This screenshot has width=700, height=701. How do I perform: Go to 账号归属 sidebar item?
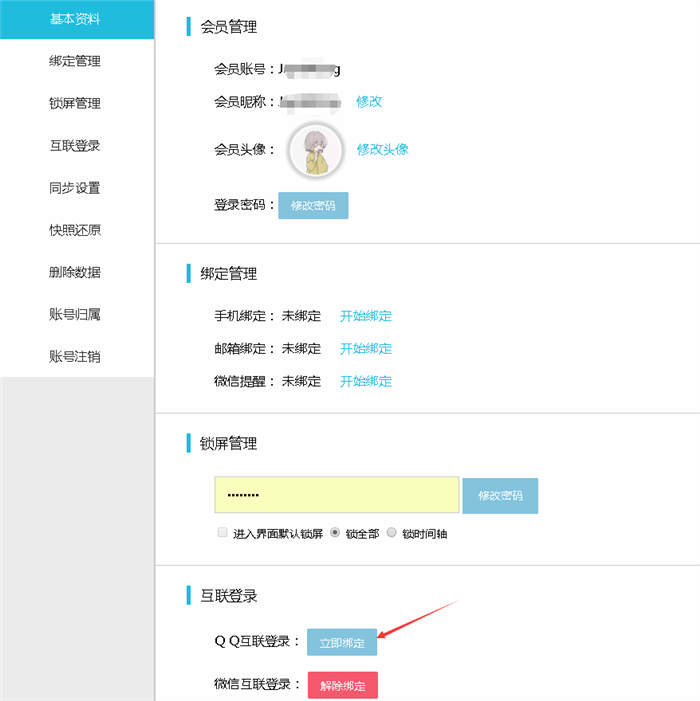[75, 314]
